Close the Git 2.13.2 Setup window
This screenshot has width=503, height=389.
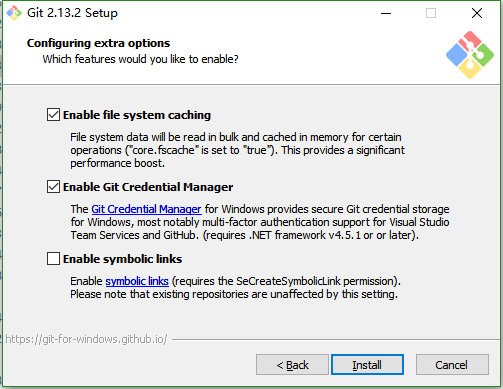point(477,13)
